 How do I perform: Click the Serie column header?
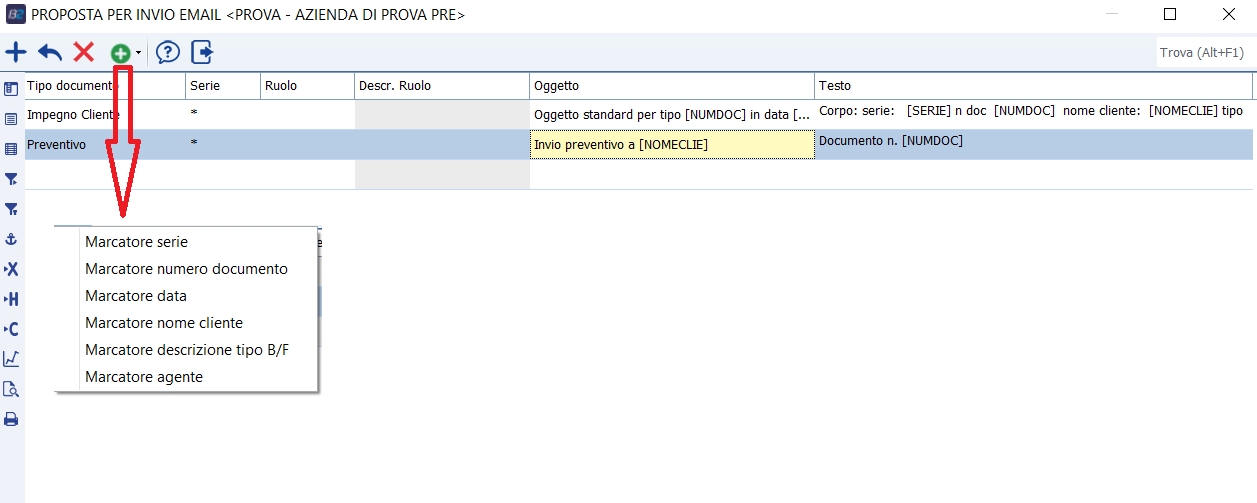coord(223,86)
